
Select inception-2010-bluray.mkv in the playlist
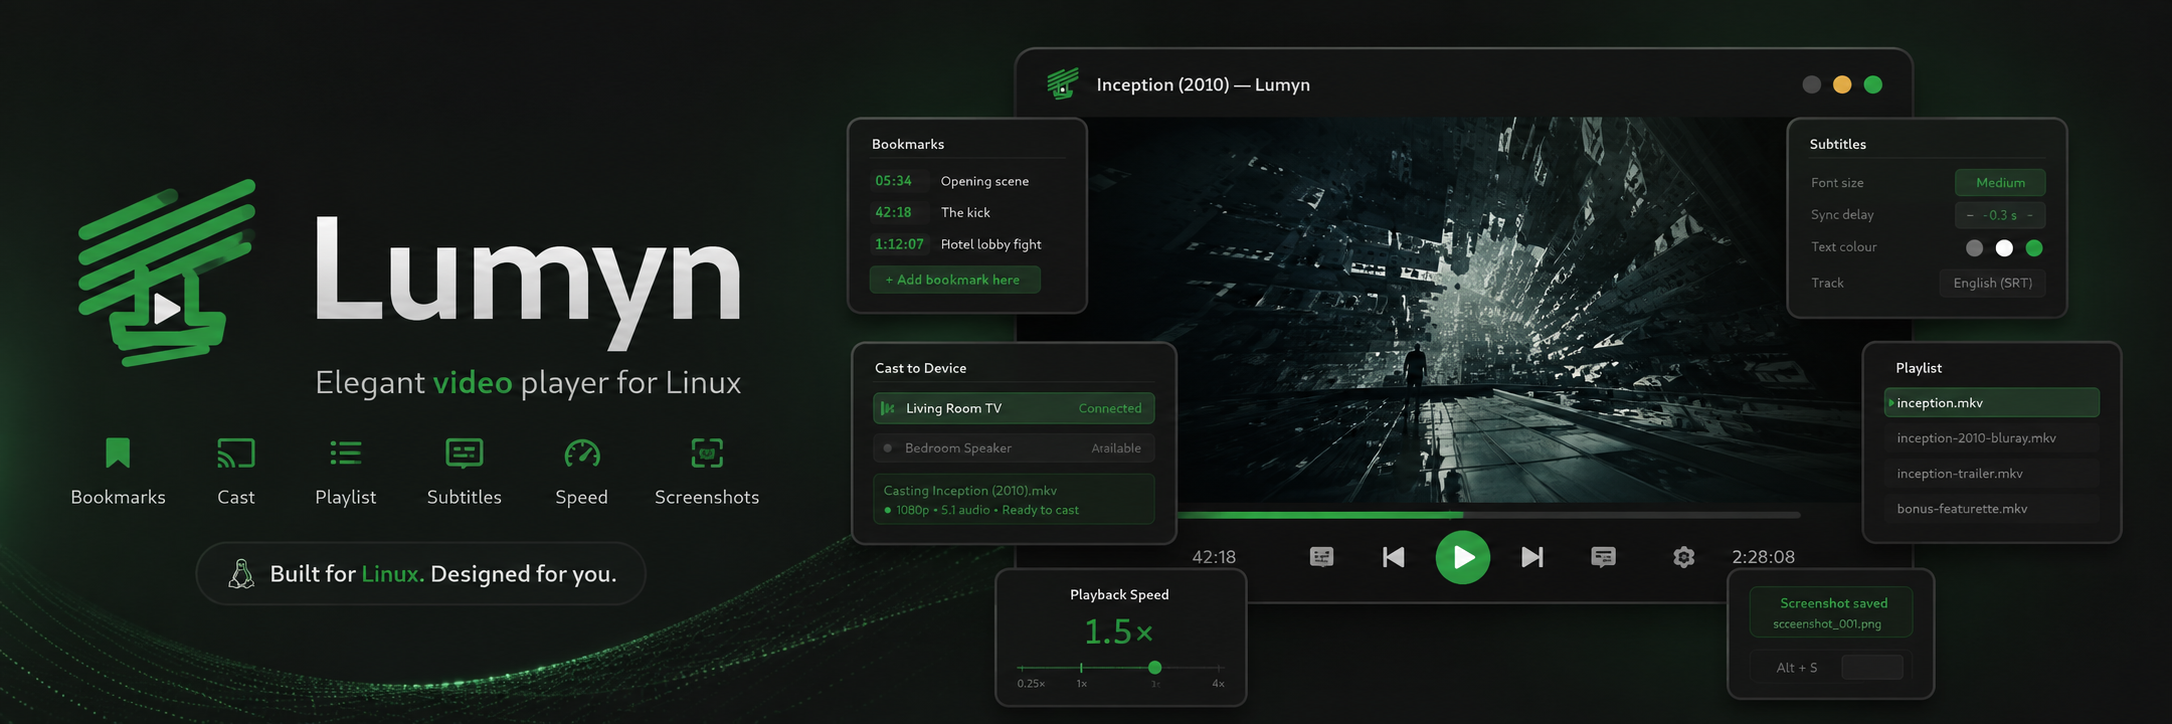pos(1992,438)
